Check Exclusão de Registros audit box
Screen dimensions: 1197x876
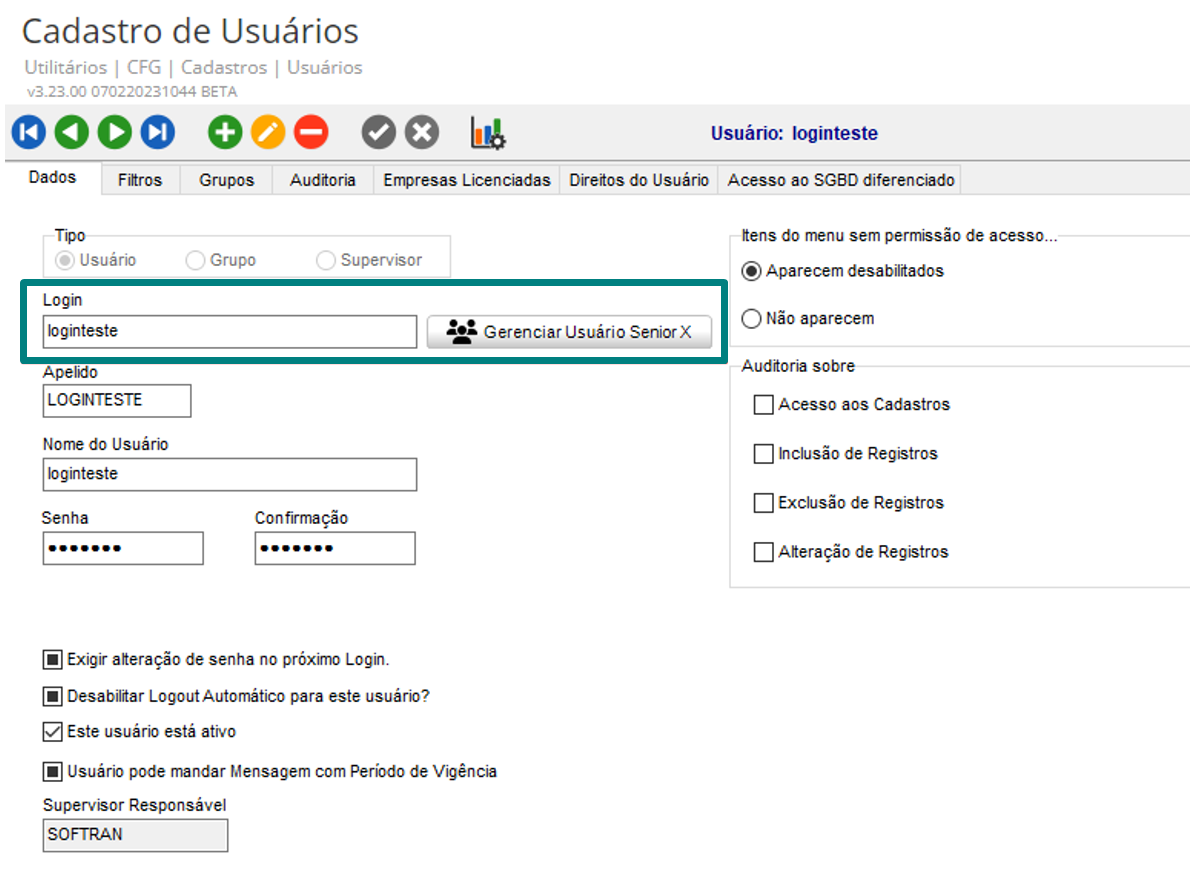[763, 503]
